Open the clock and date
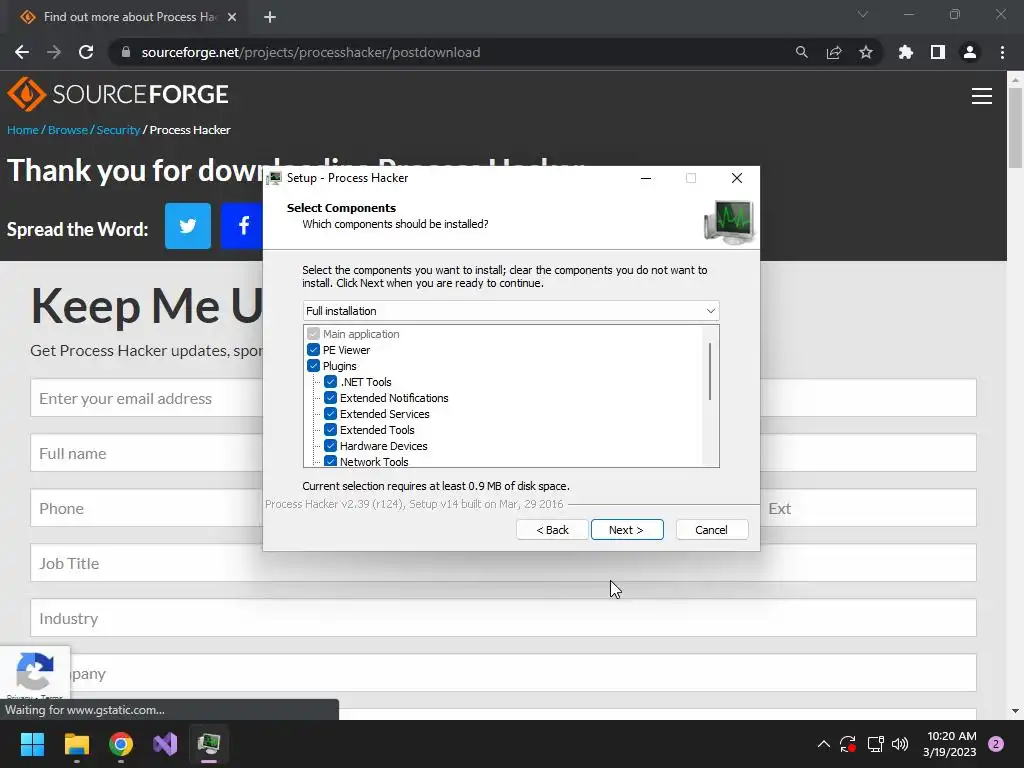This screenshot has height=768, width=1024. coord(950,744)
